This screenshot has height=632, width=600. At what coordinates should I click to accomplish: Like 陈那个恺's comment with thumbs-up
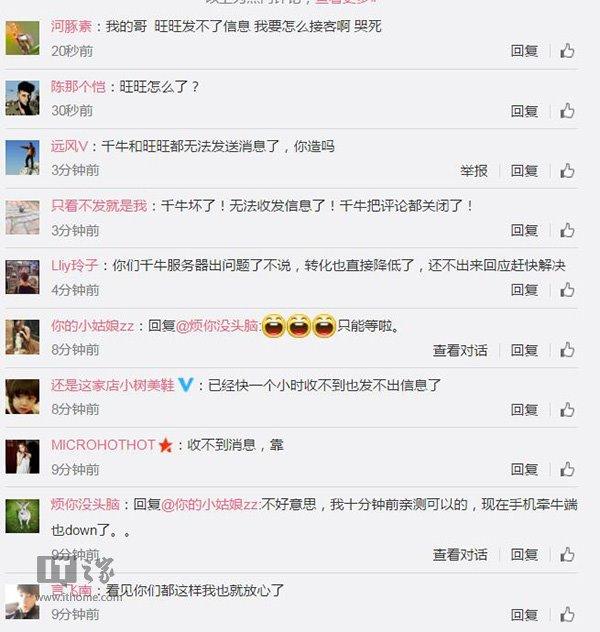(x=567, y=111)
